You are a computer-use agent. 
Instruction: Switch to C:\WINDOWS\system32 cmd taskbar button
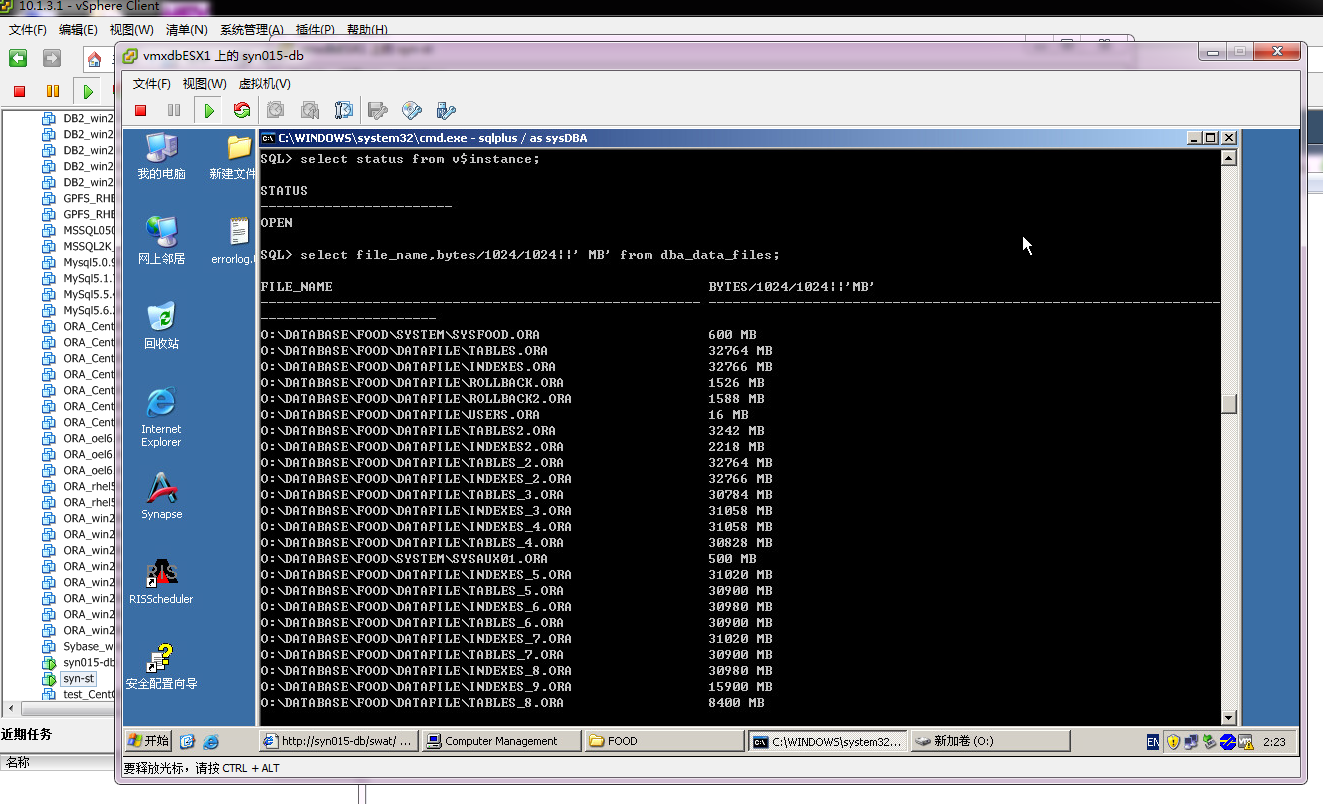pos(828,741)
